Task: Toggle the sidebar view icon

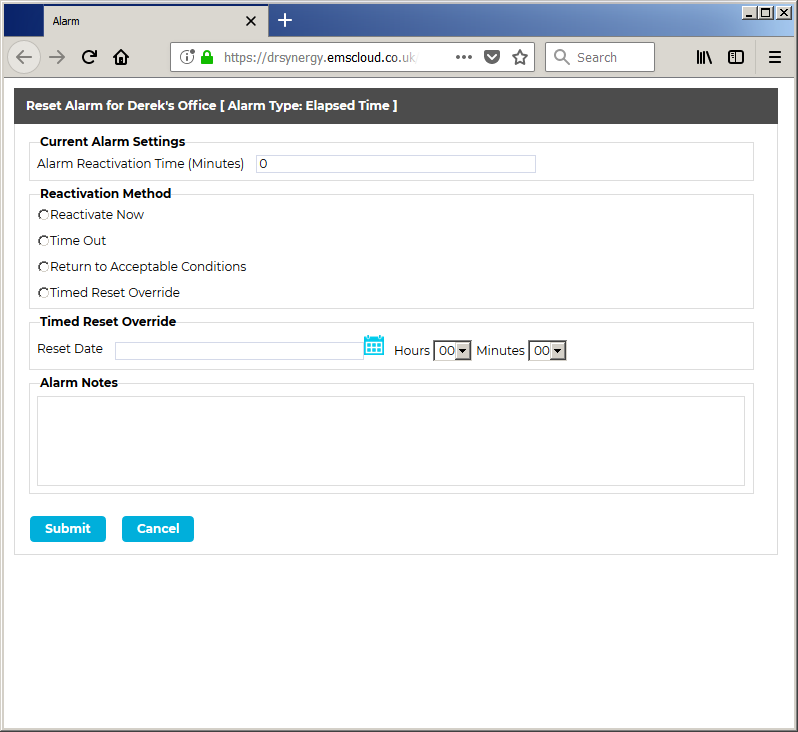Action: (736, 57)
